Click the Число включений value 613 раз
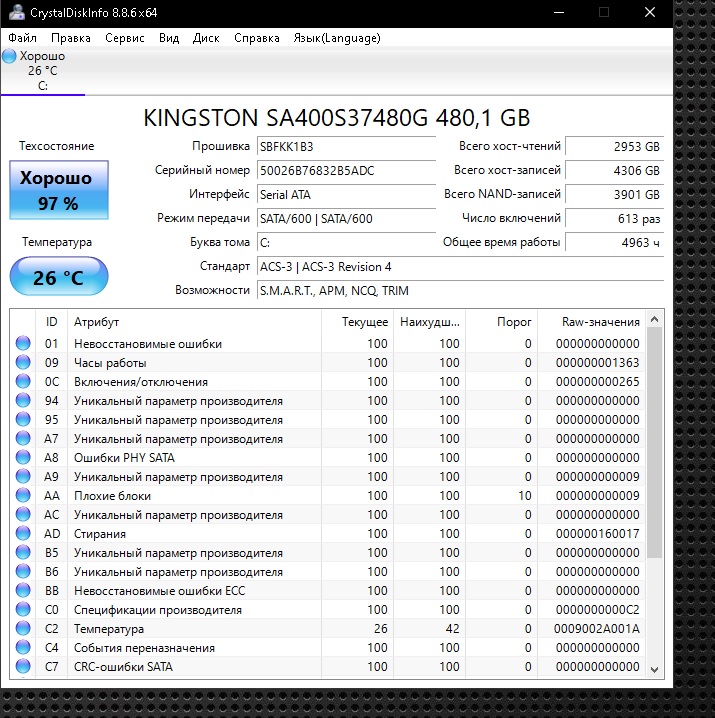715x718 pixels. click(614, 219)
